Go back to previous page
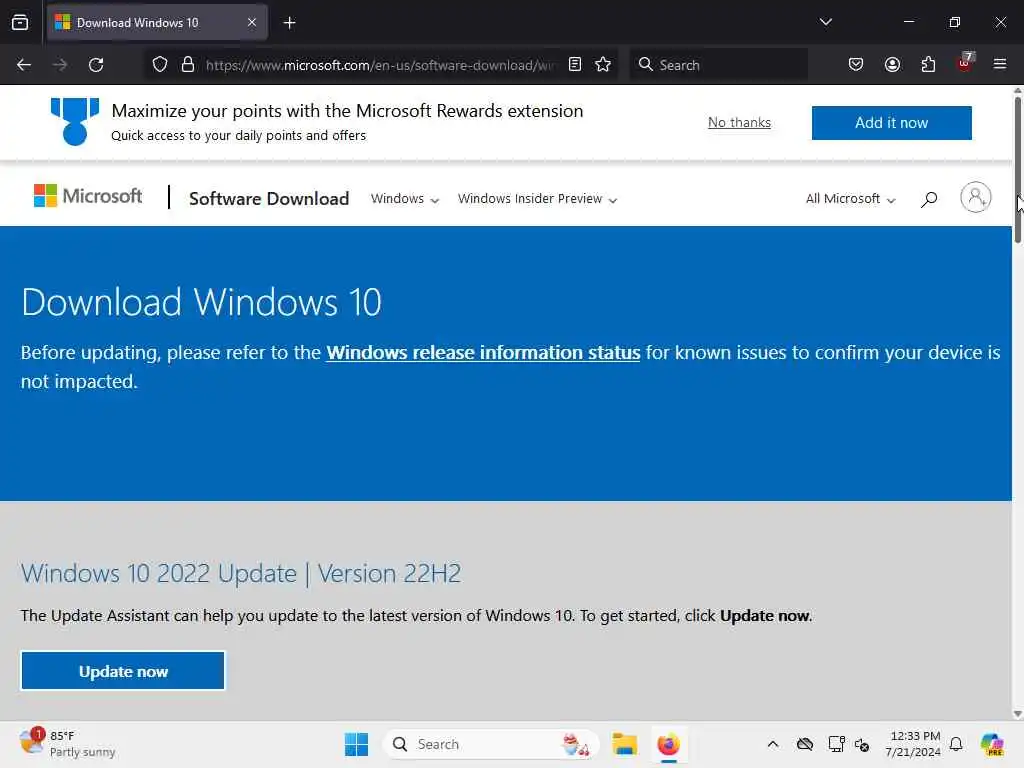This screenshot has width=1024, height=768. point(24,65)
